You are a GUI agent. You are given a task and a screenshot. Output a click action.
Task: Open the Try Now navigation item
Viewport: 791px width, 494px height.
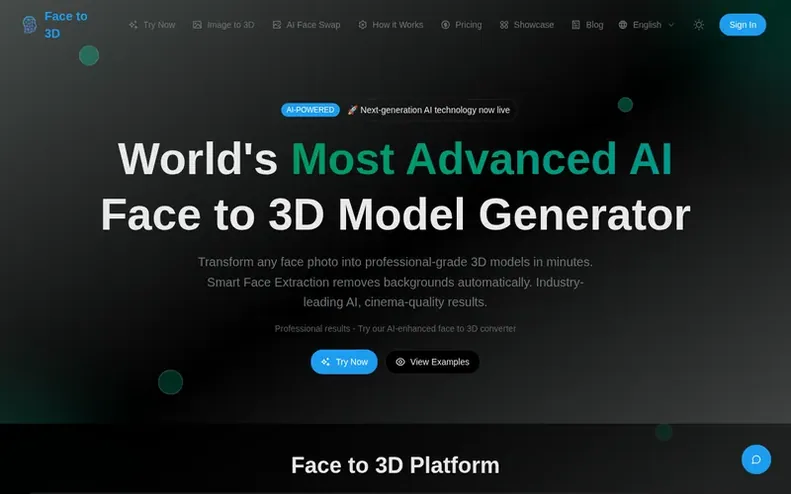[x=152, y=25]
